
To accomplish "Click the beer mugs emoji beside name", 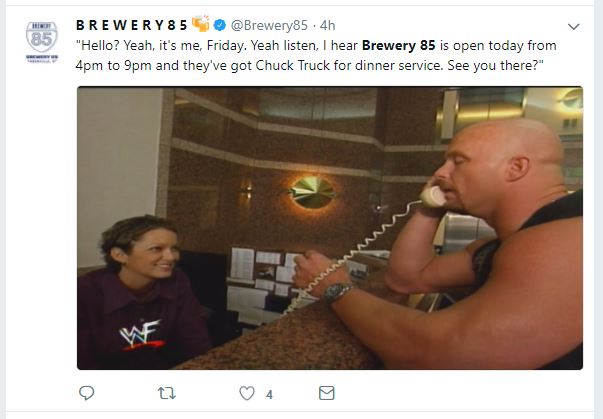I will [x=201, y=24].
